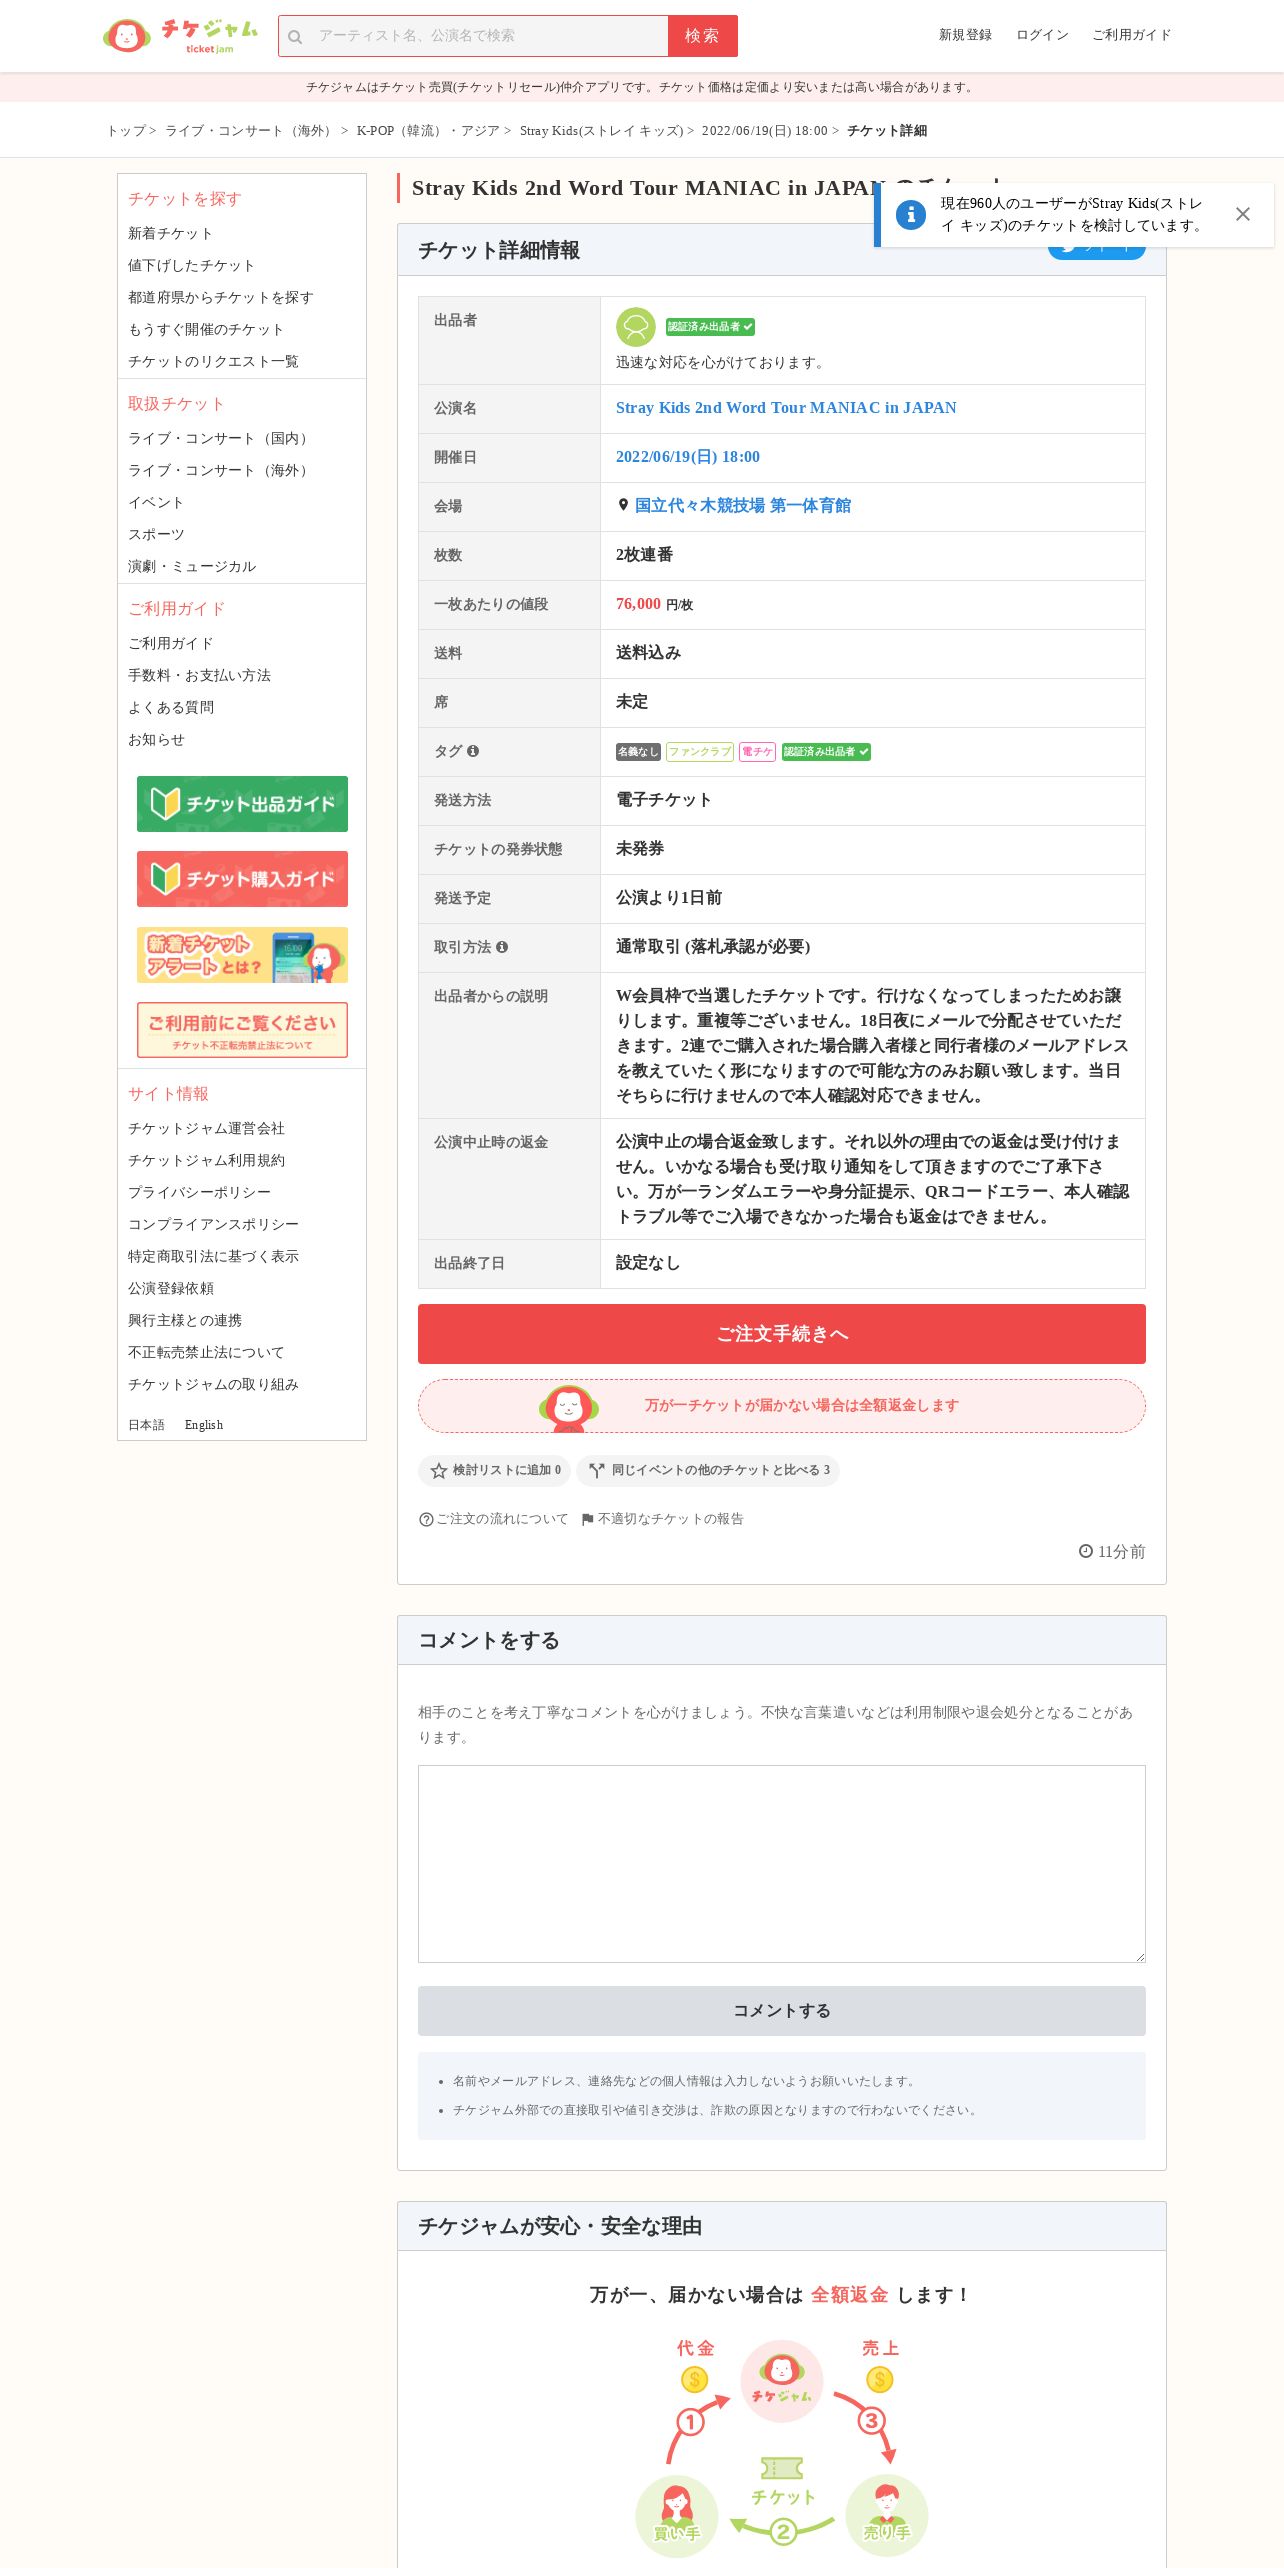Open スポーツ category in sidebar
The width and height of the screenshot is (1284, 2568).
click(156, 535)
